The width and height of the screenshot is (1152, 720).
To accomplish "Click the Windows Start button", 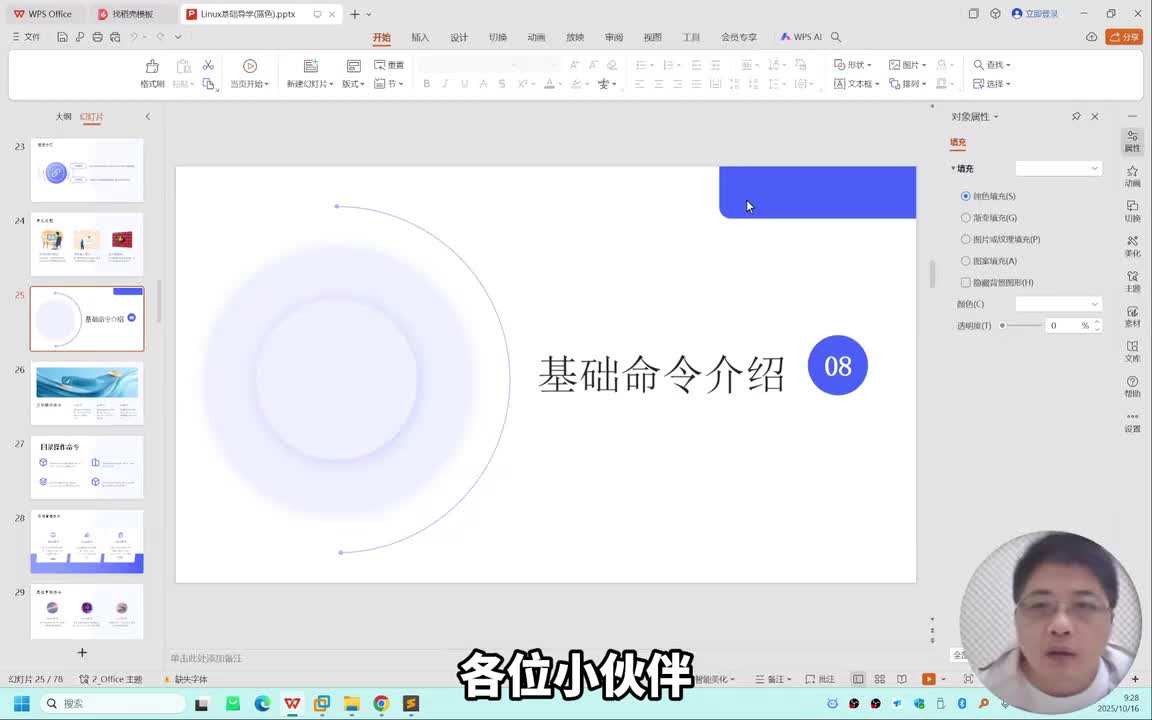I will tap(21, 703).
